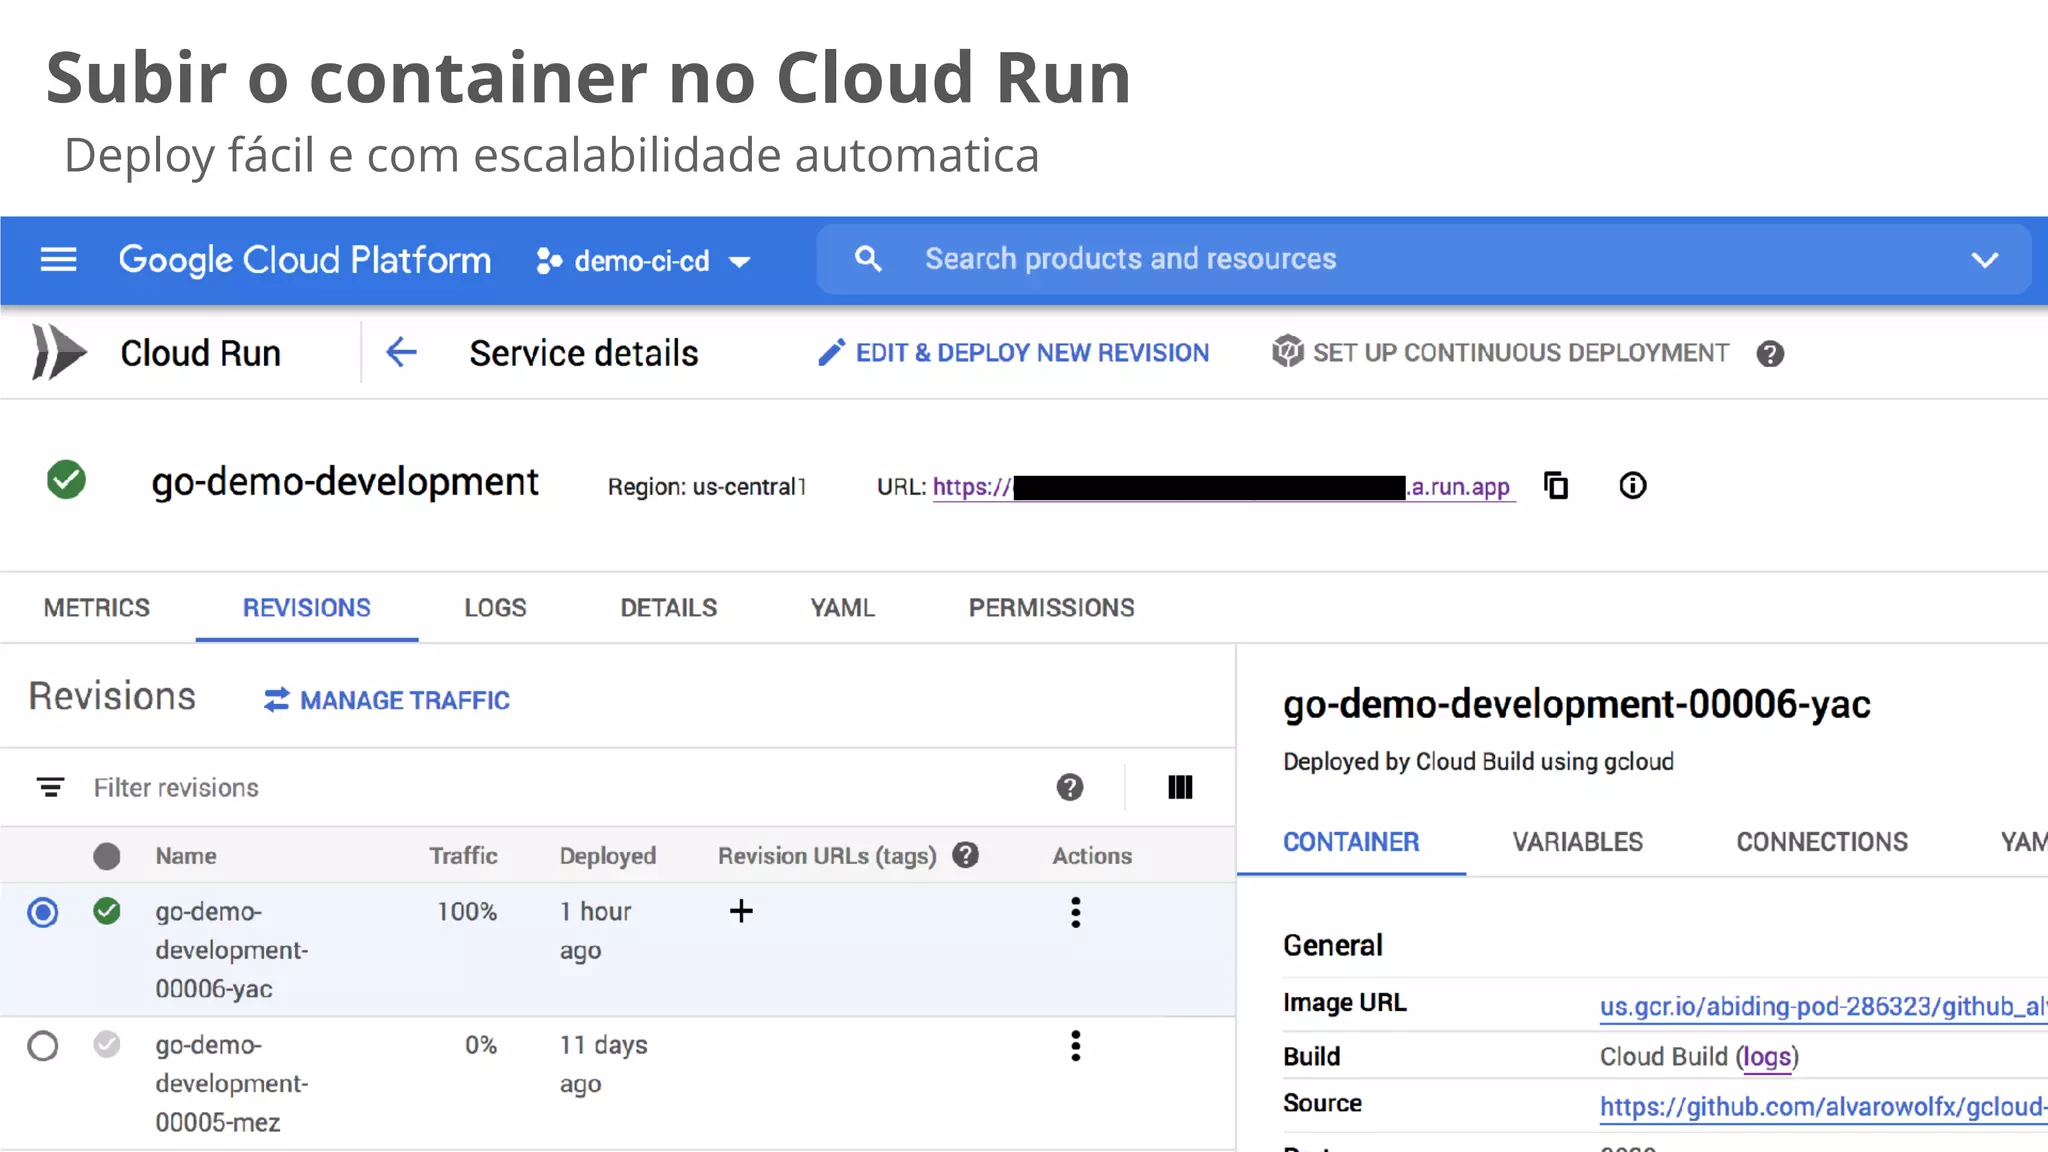Open the github.com source link
The image size is (2048, 1152).
click(x=1823, y=1107)
